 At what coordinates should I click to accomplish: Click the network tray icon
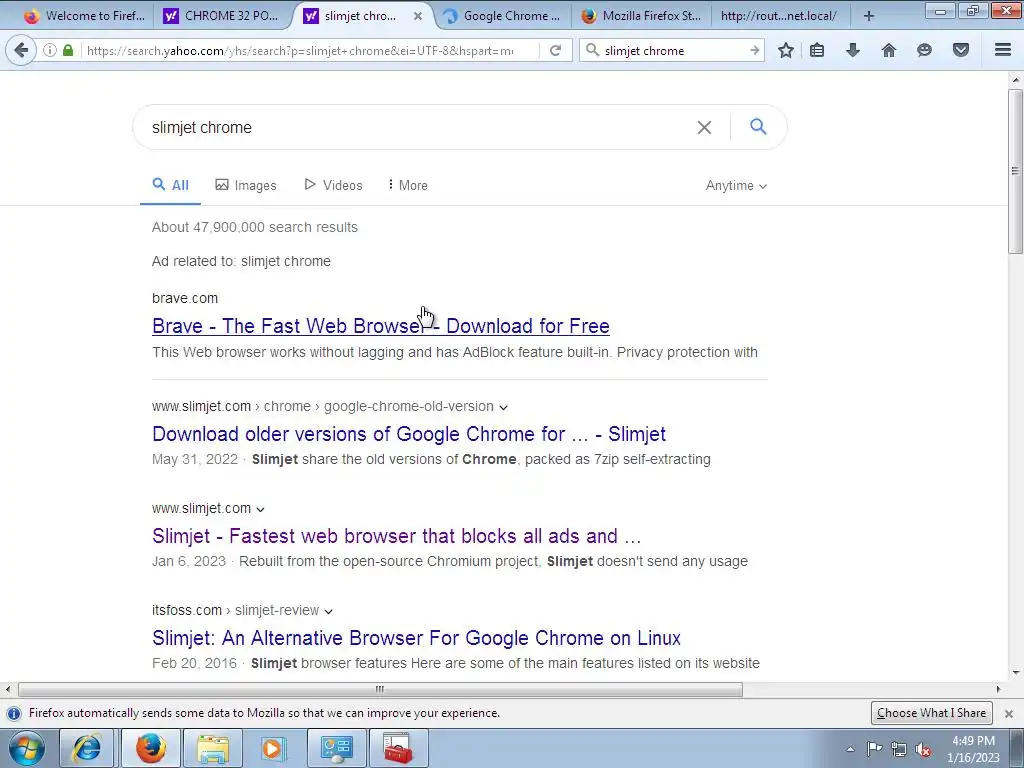tap(899, 749)
